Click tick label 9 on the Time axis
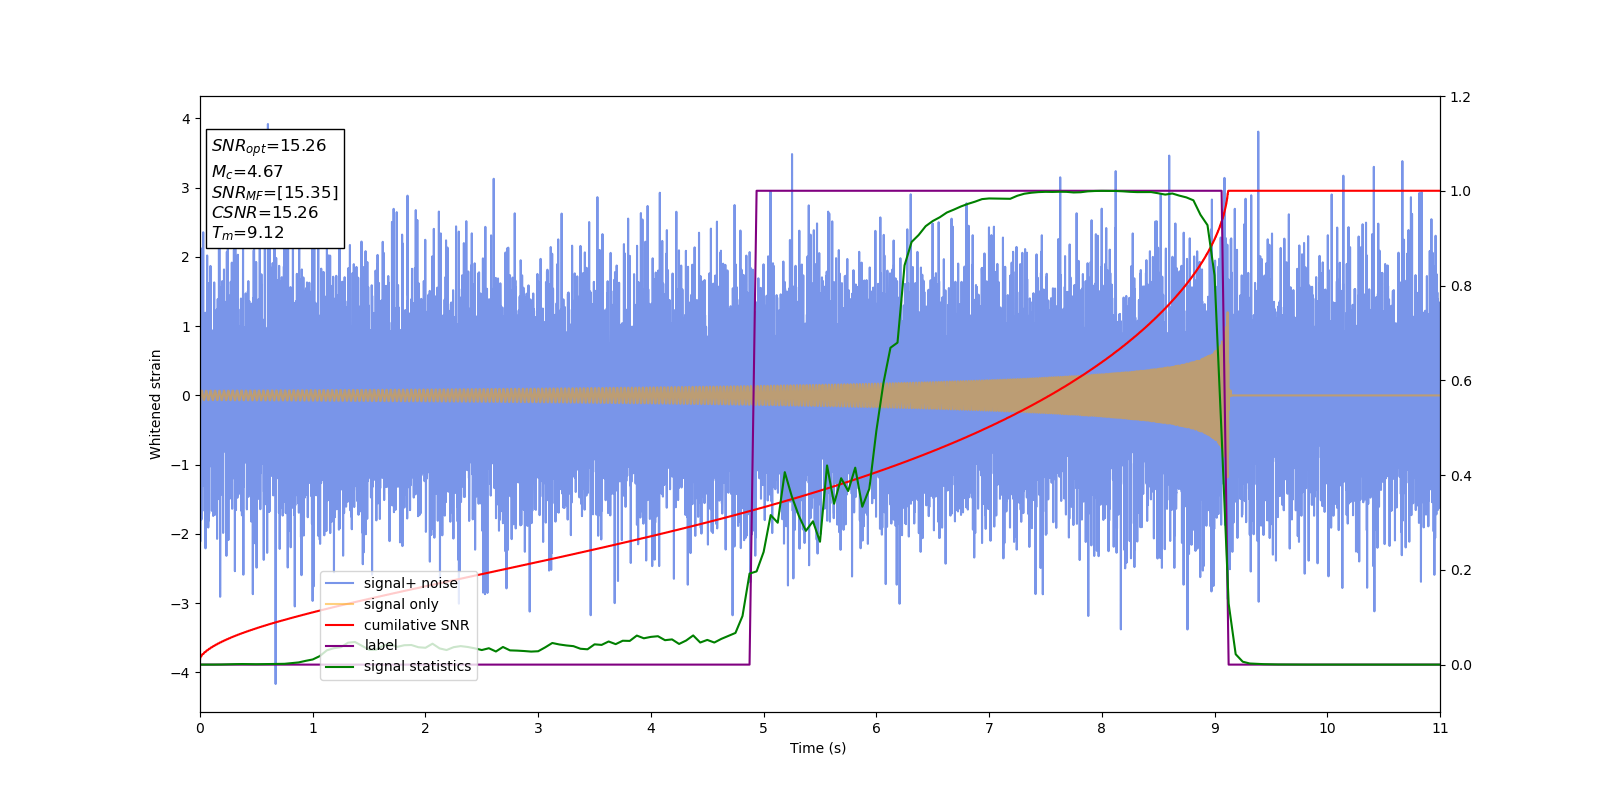Screen dimensions: 1600x800 tap(1215, 728)
